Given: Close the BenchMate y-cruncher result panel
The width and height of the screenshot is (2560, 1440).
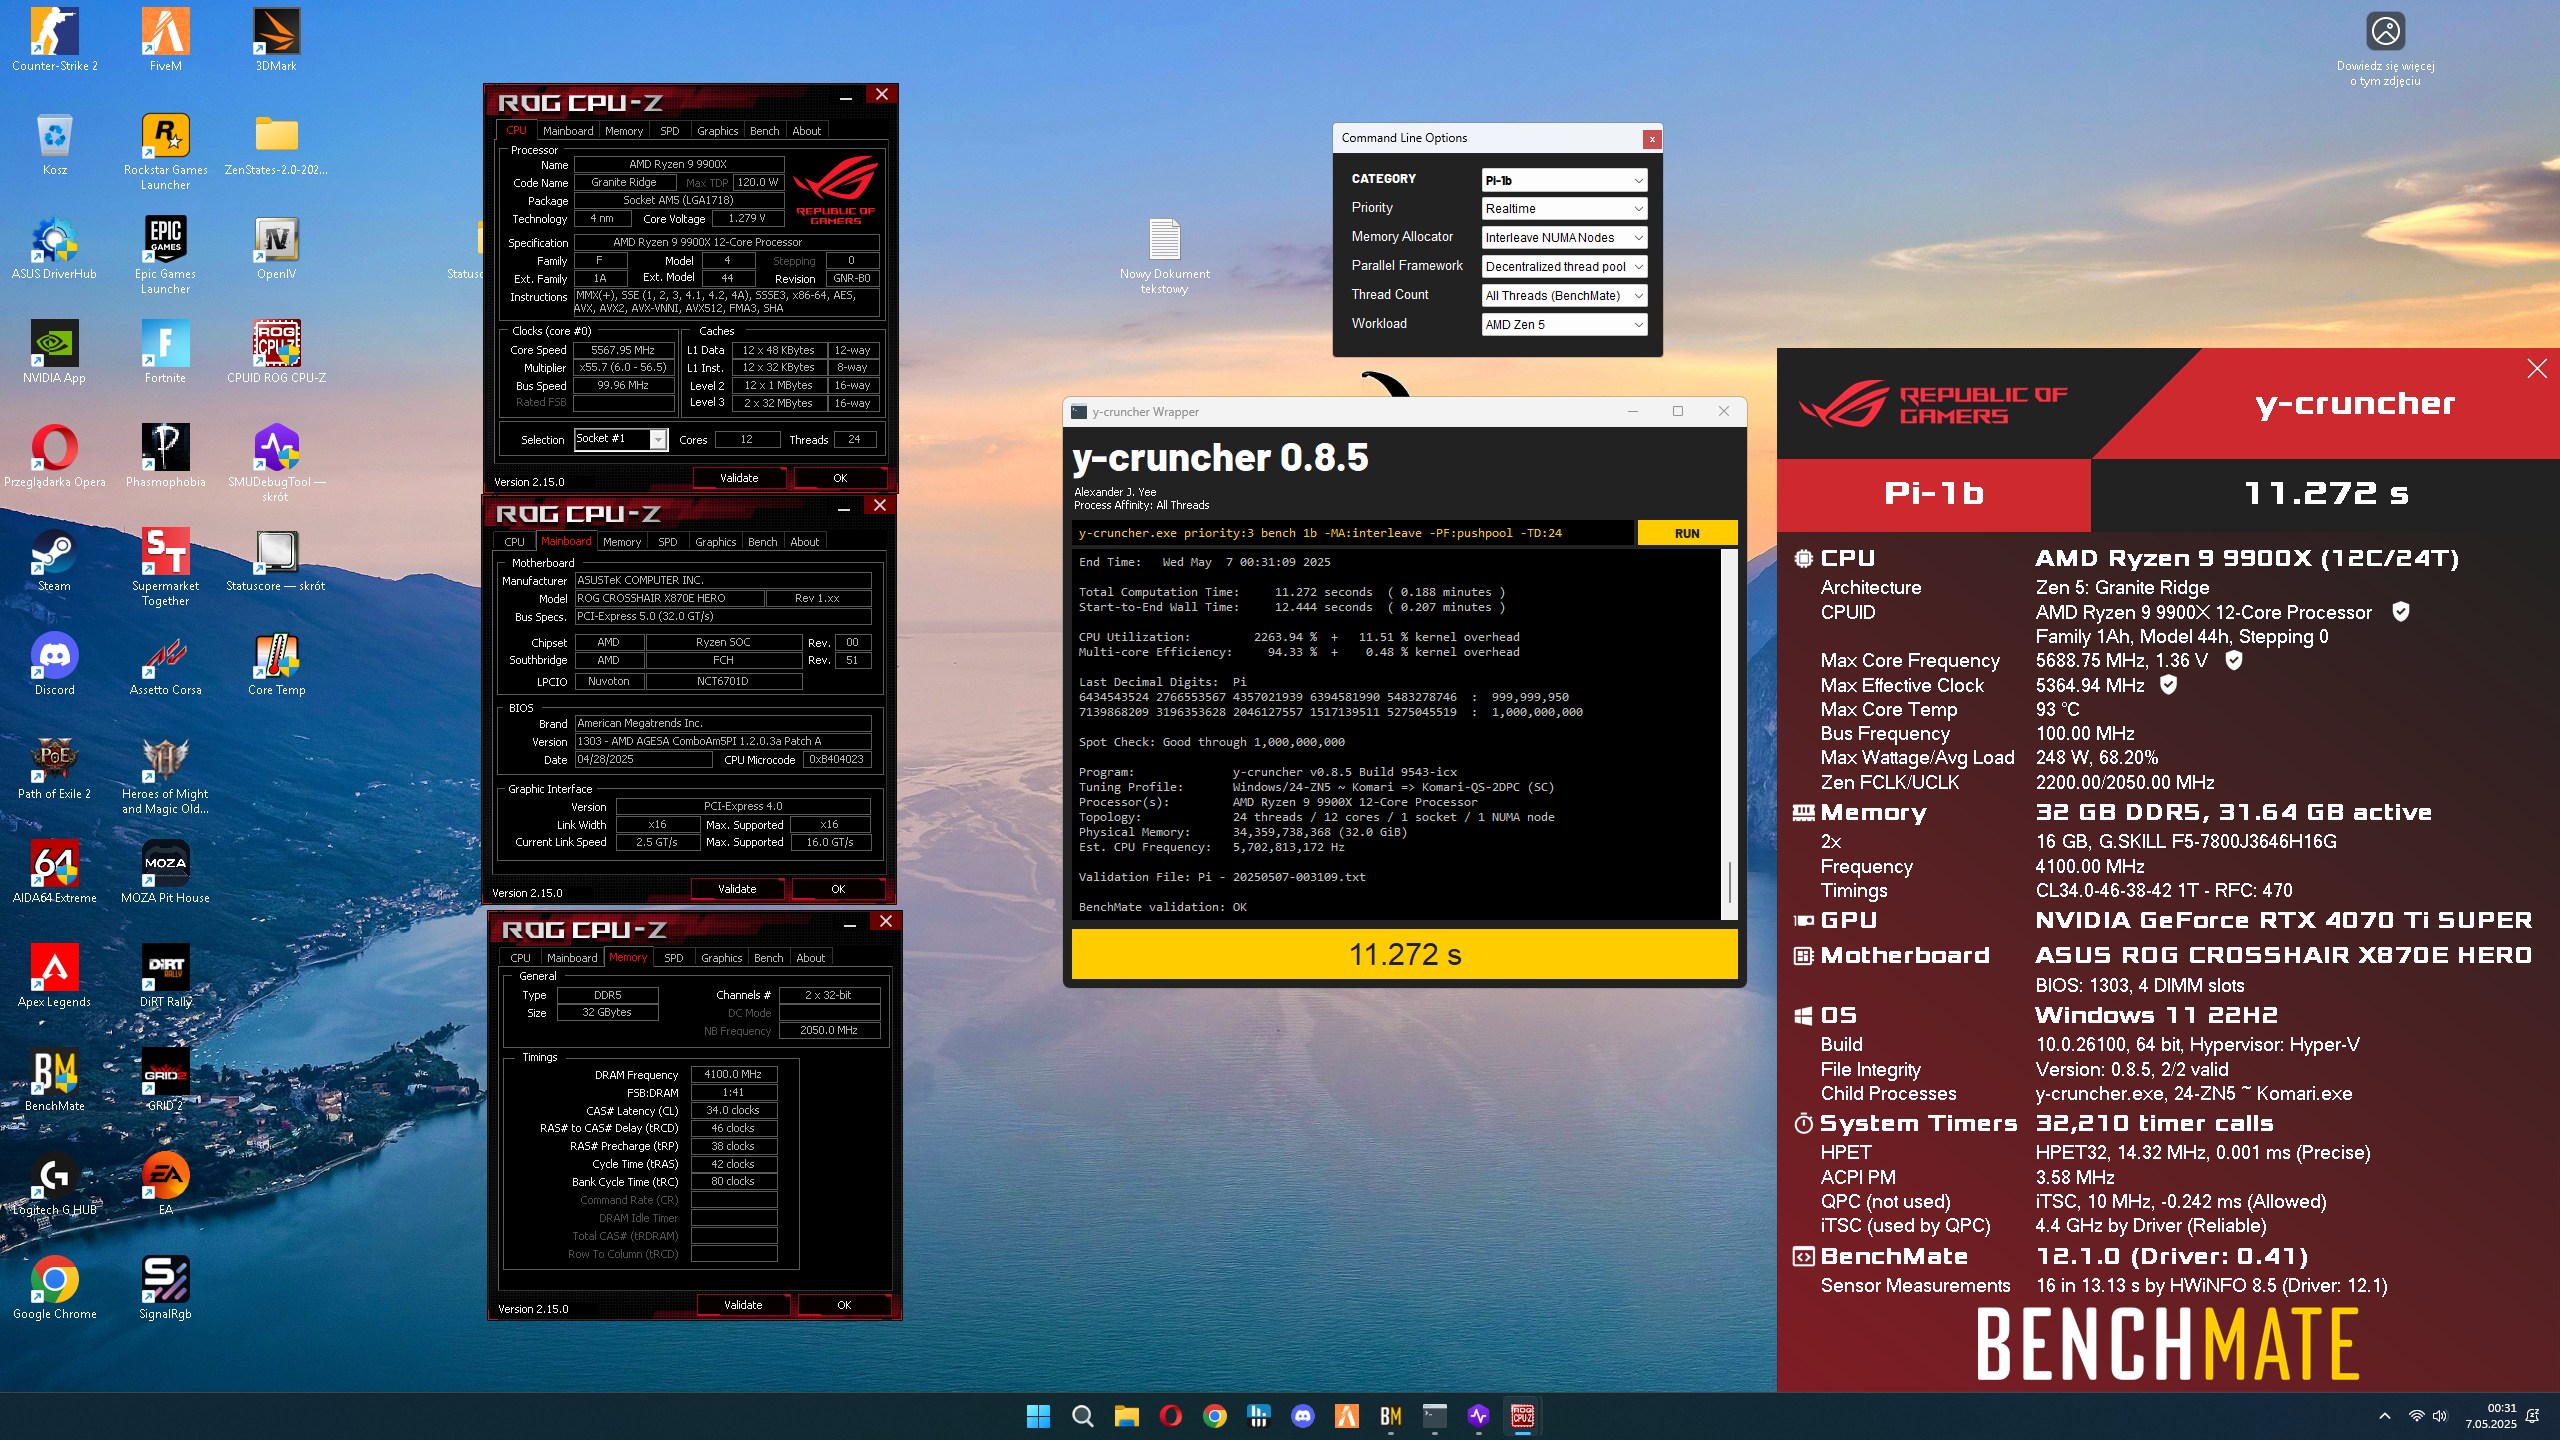Looking at the screenshot, I should point(2537,369).
